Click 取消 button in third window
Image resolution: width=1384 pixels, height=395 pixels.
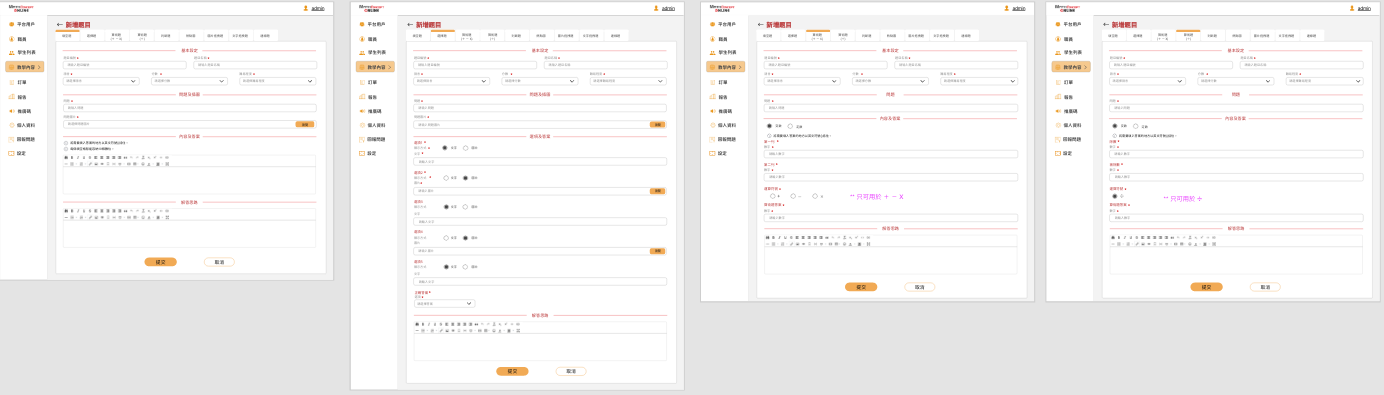pos(920,287)
